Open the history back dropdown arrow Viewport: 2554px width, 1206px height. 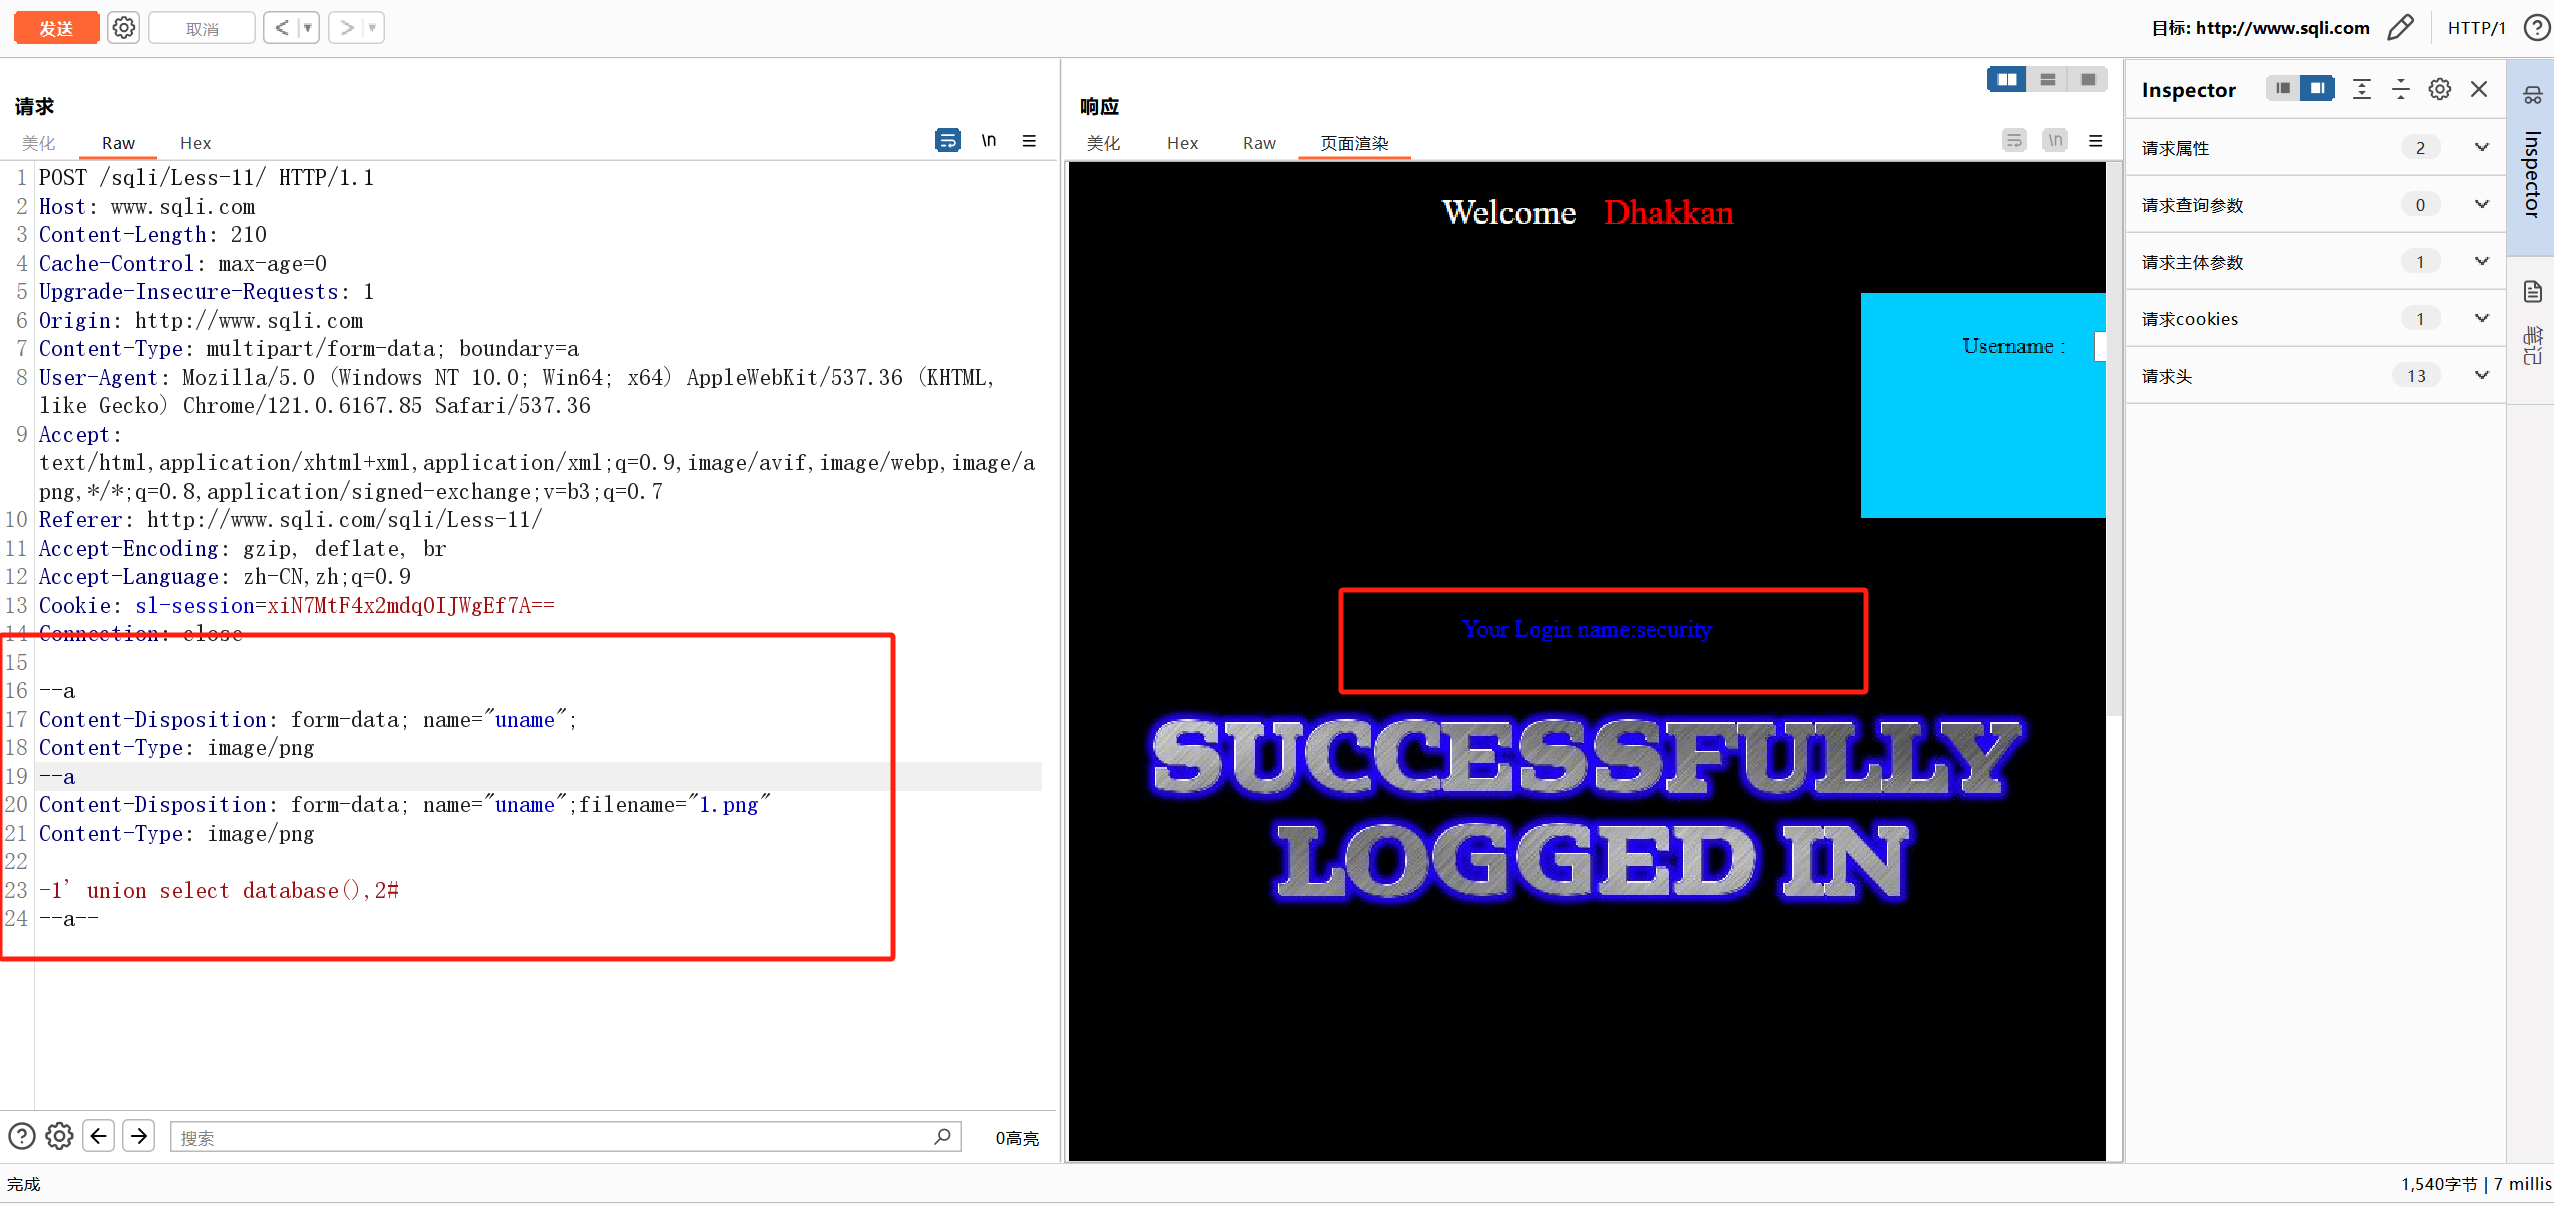click(307, 28)
